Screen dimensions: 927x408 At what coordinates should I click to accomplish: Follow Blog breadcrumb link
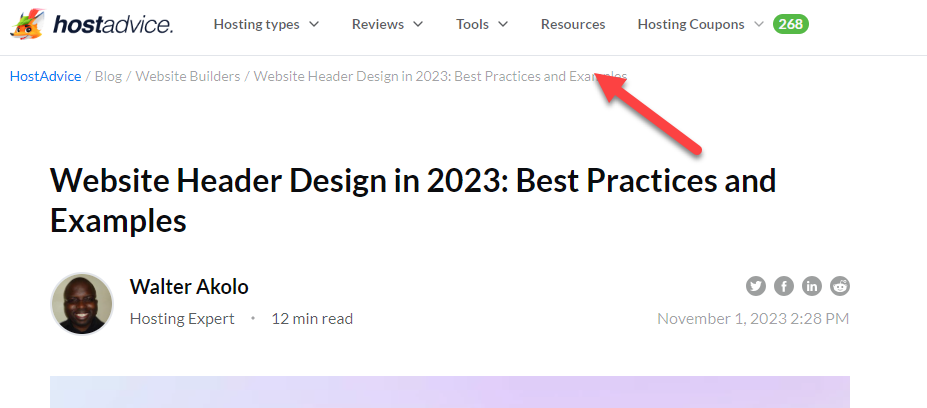click(x=108, y=76)
